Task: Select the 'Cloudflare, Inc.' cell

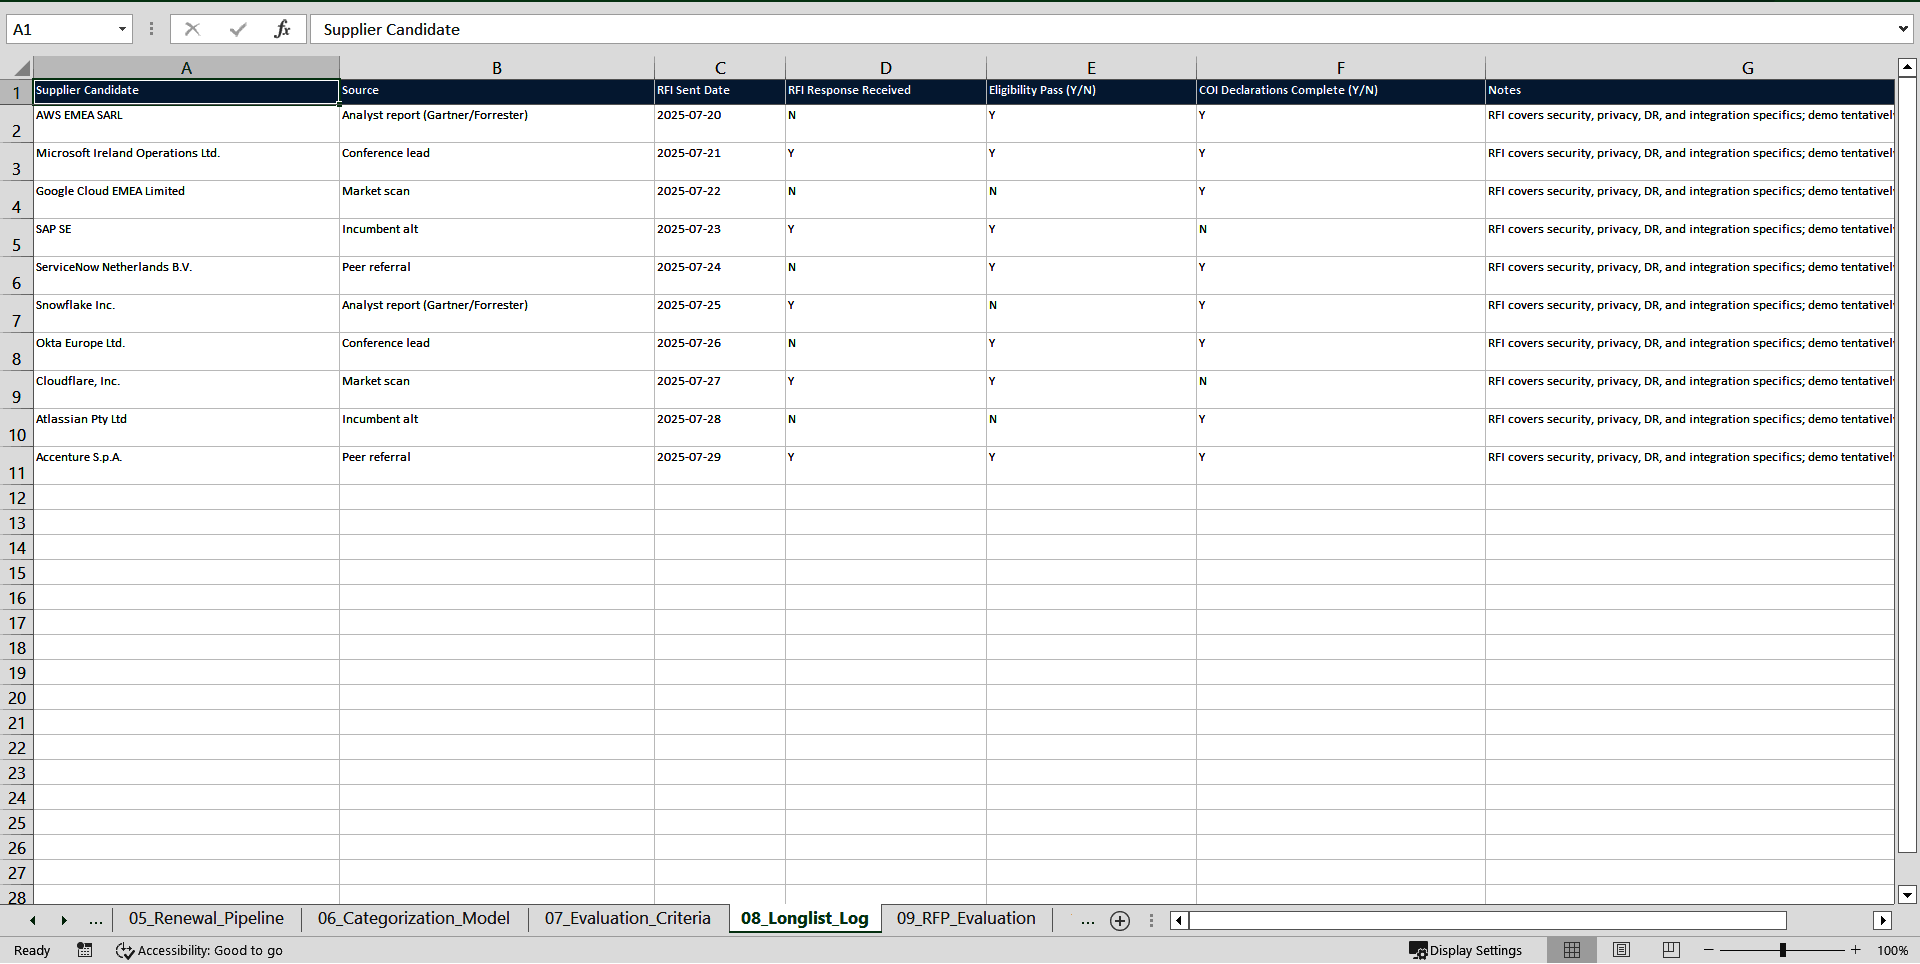Action: (186, 390)
